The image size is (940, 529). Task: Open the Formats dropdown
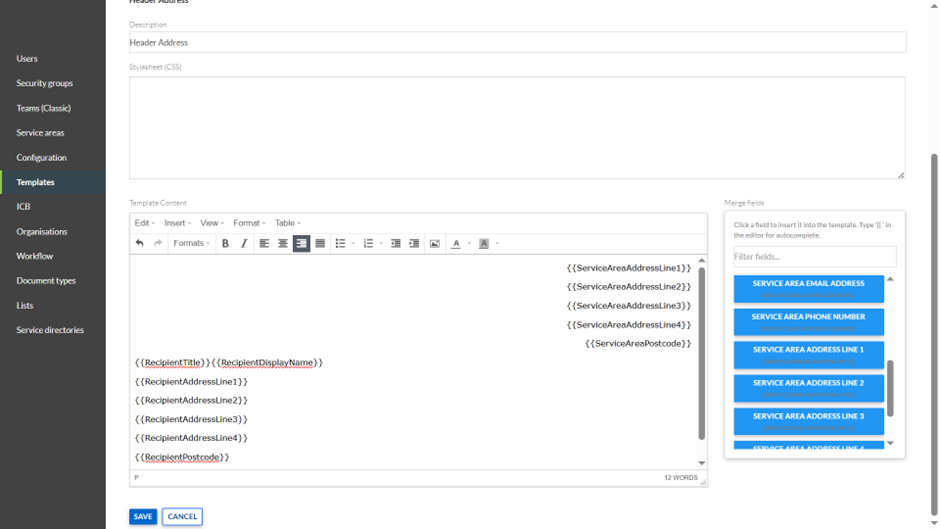click(x=191, y=243)
